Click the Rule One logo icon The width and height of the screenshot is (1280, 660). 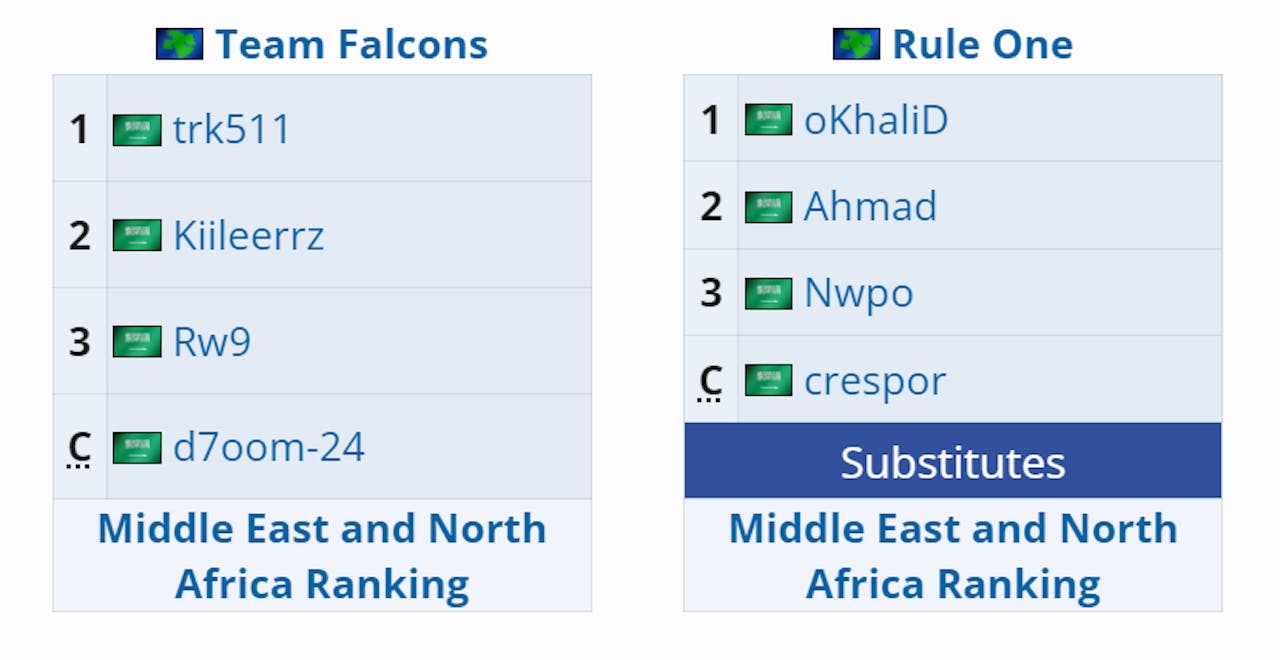coord(856,44)
